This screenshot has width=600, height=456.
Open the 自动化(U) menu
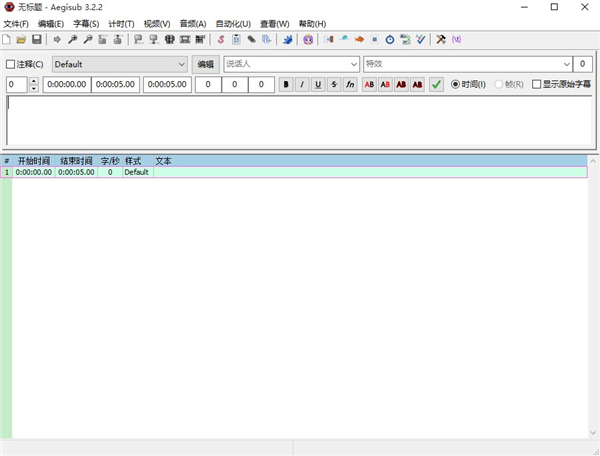[x=233, y=24]
